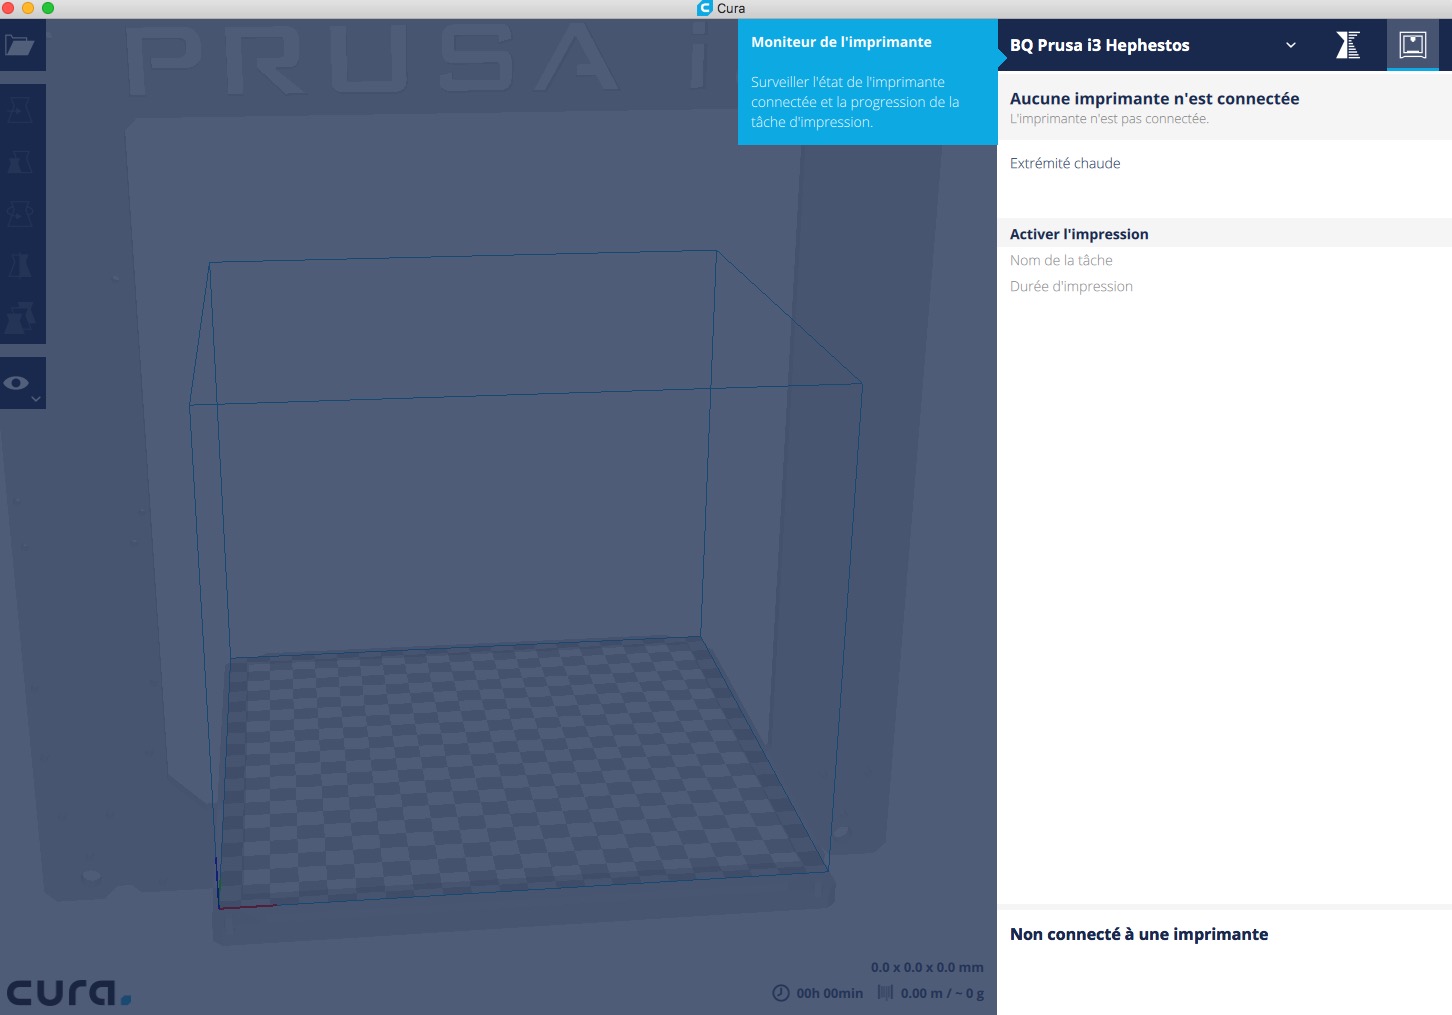Click the chevron arrow beside the printer name
The width and height of the screenshot is (1452, 1015).
(1291, 45)
